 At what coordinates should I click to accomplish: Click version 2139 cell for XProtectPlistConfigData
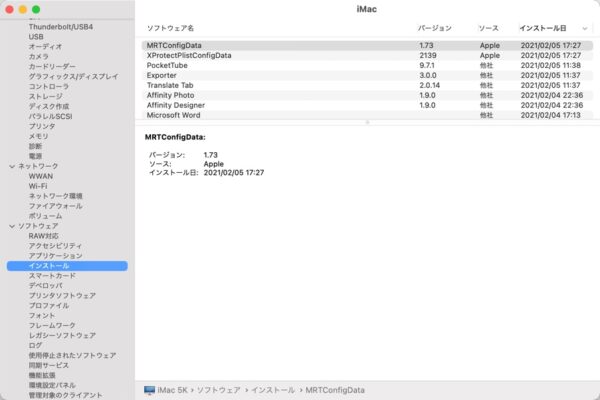(x=428, y=55)
